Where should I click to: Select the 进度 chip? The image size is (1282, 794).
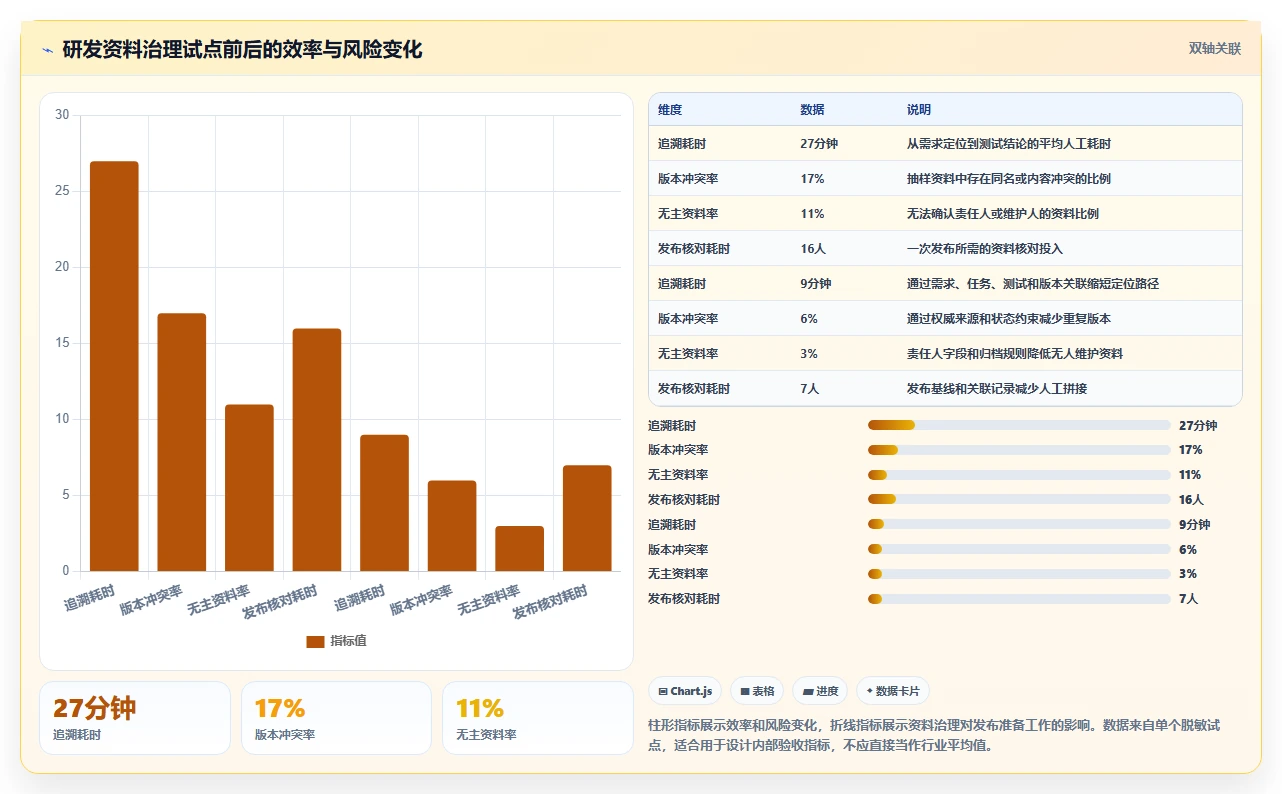820,691
